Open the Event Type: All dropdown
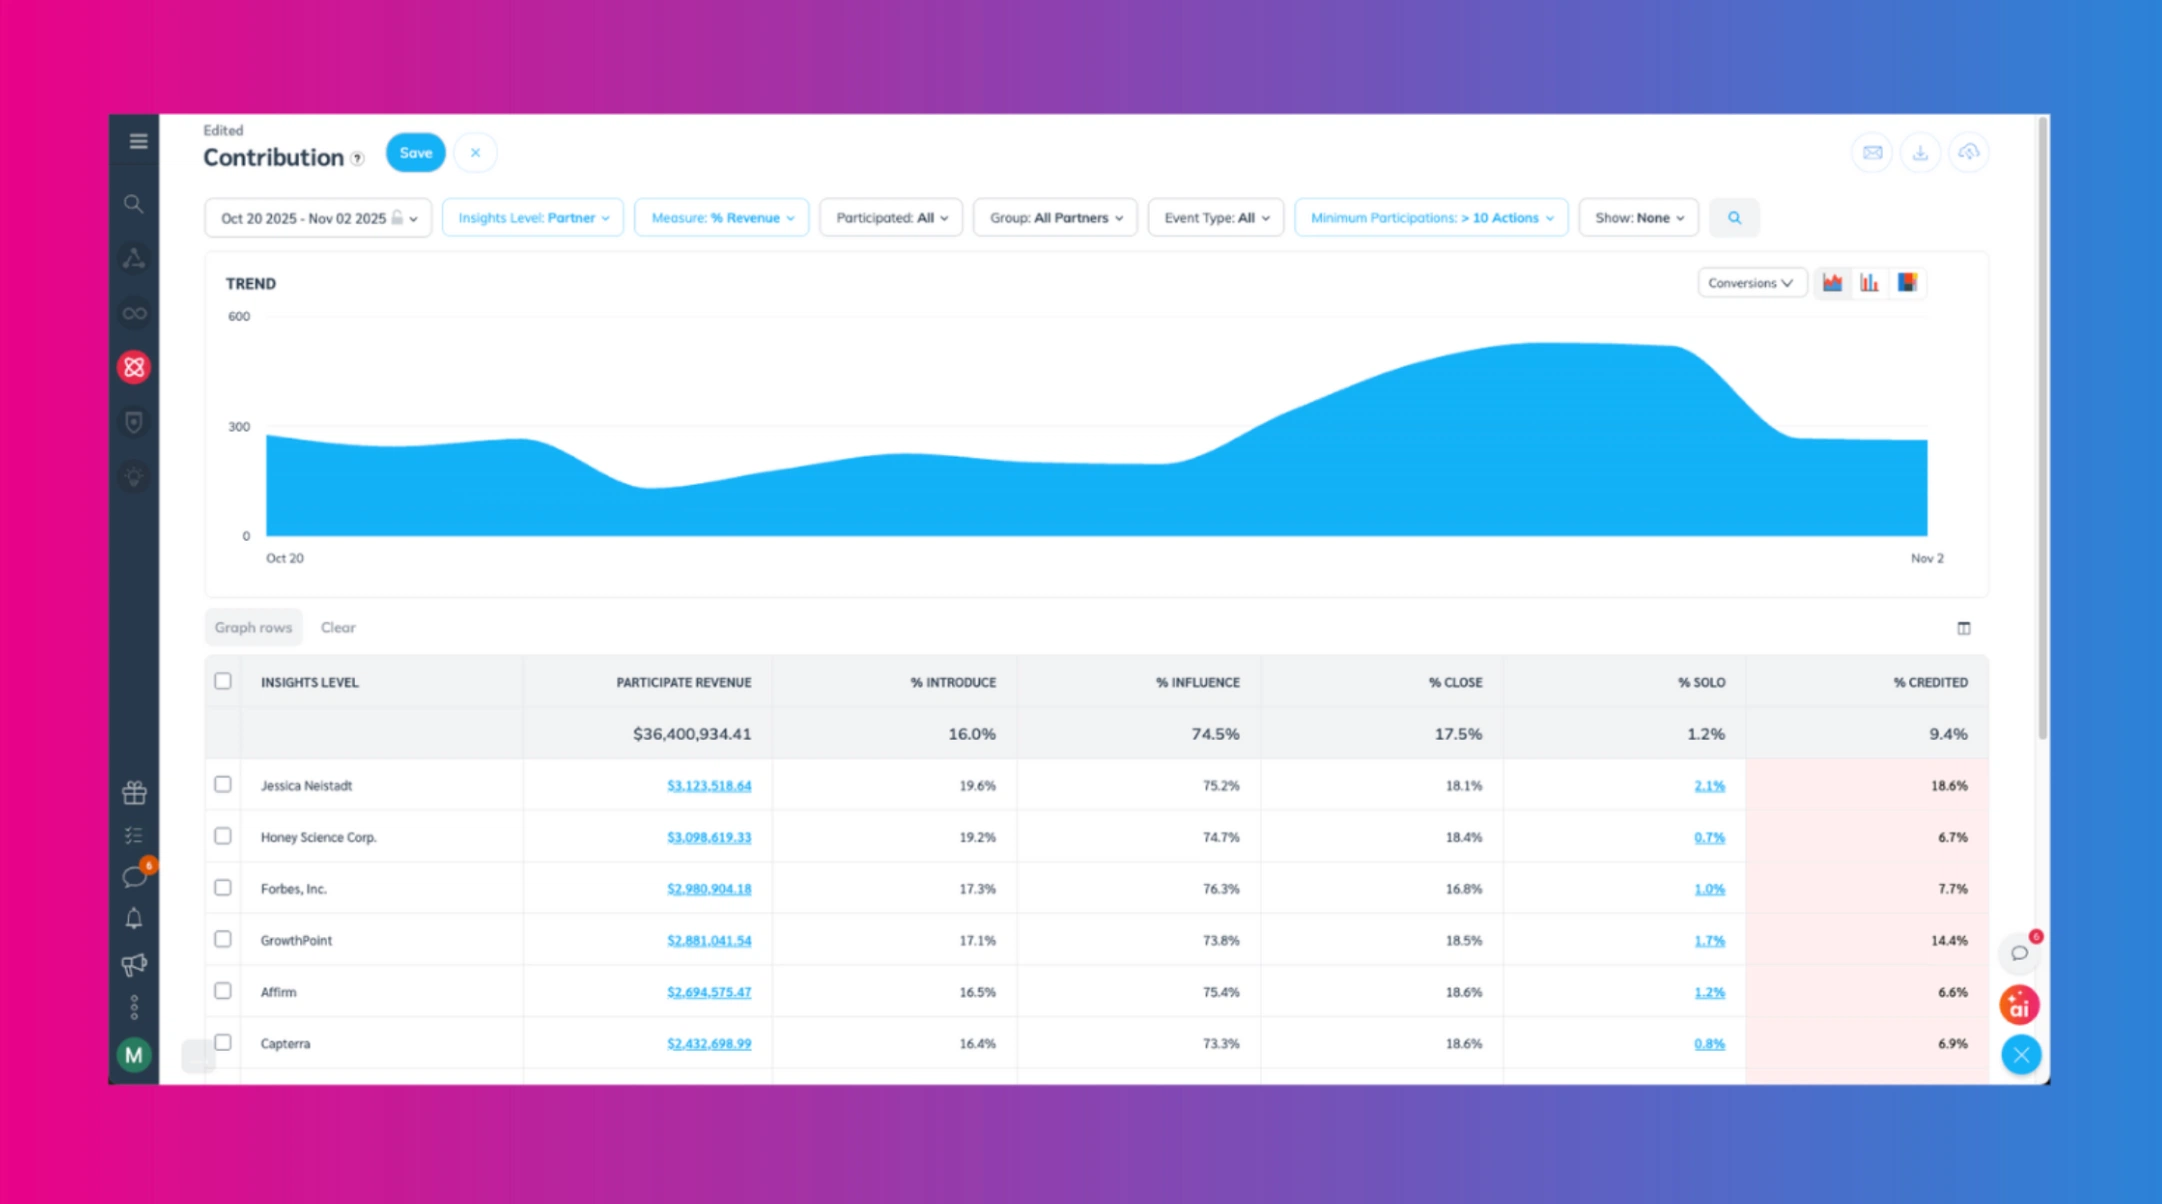This screenshot has width=2162, height=1204. pyautogui.click(x=1215, y=217)
